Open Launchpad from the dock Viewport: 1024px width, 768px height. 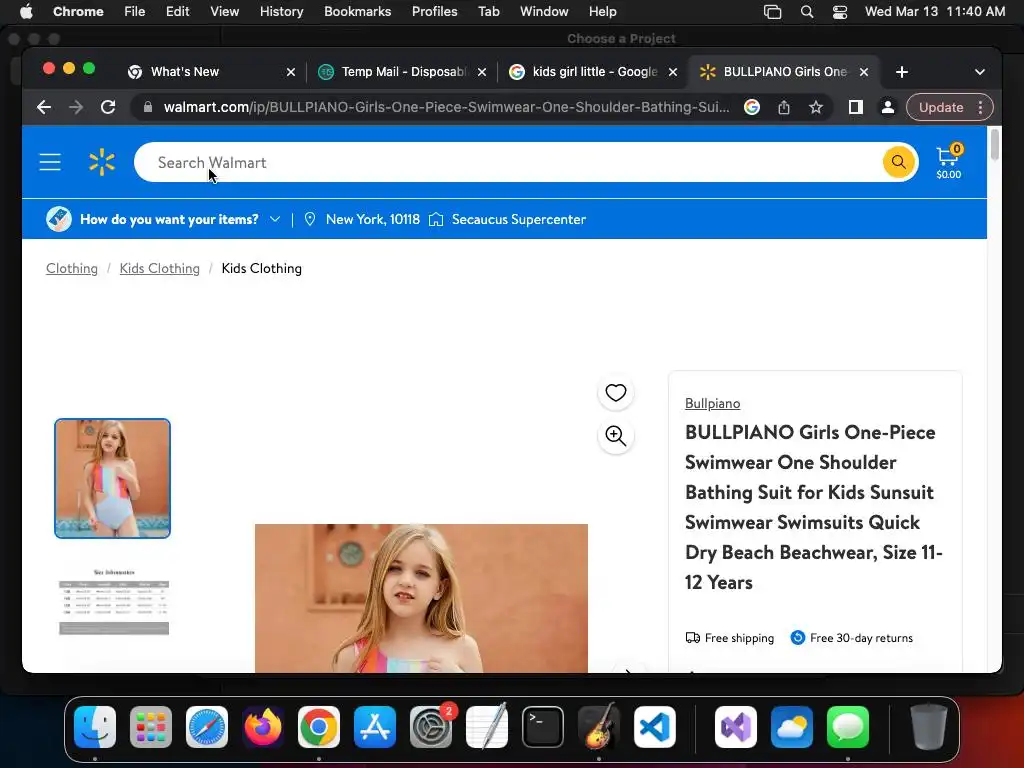point(151,727)
